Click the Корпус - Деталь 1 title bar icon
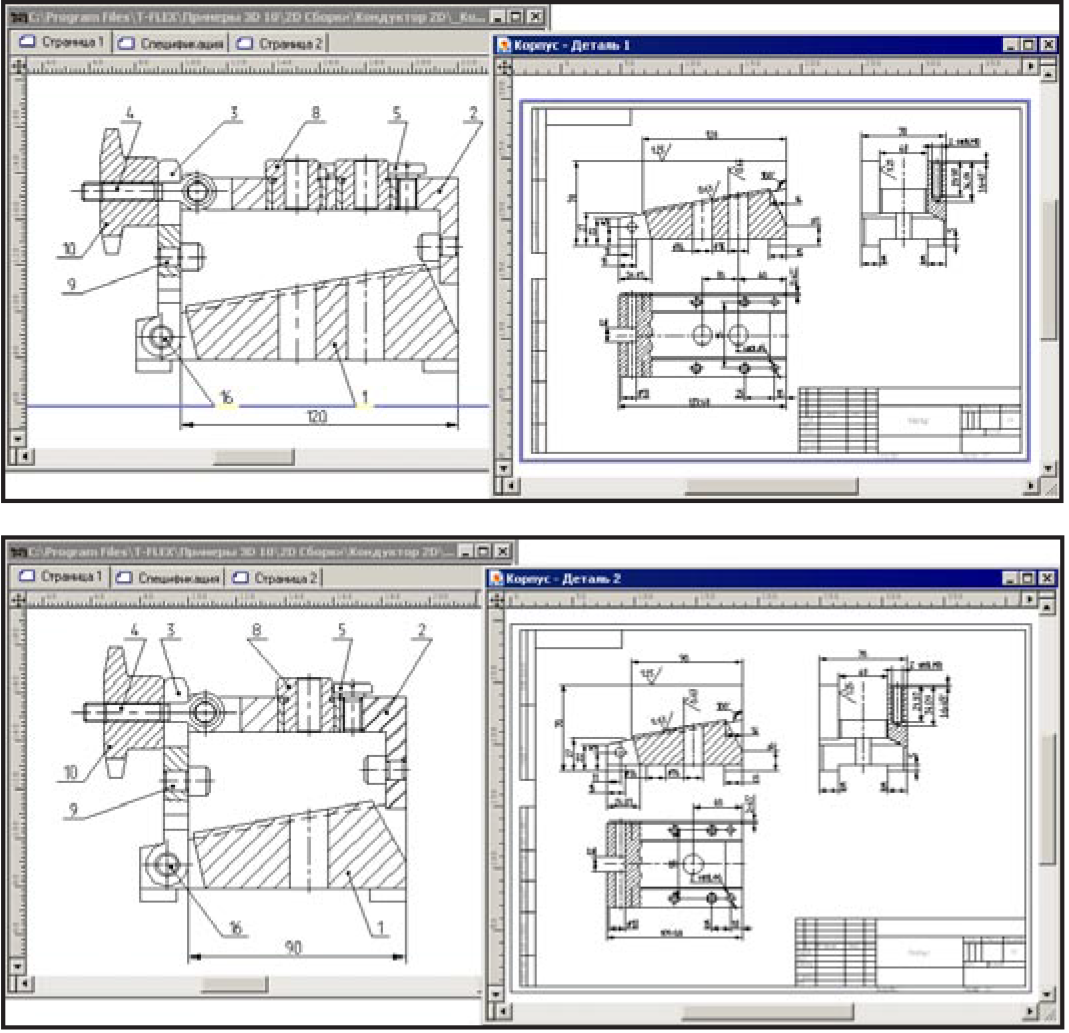 point(504,45)
